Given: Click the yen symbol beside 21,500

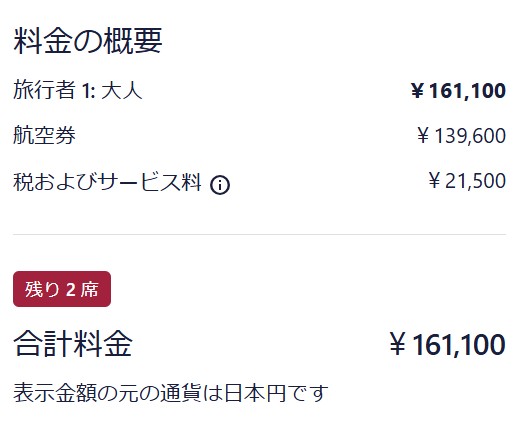Looking at the screenshot, I should 434,180.
